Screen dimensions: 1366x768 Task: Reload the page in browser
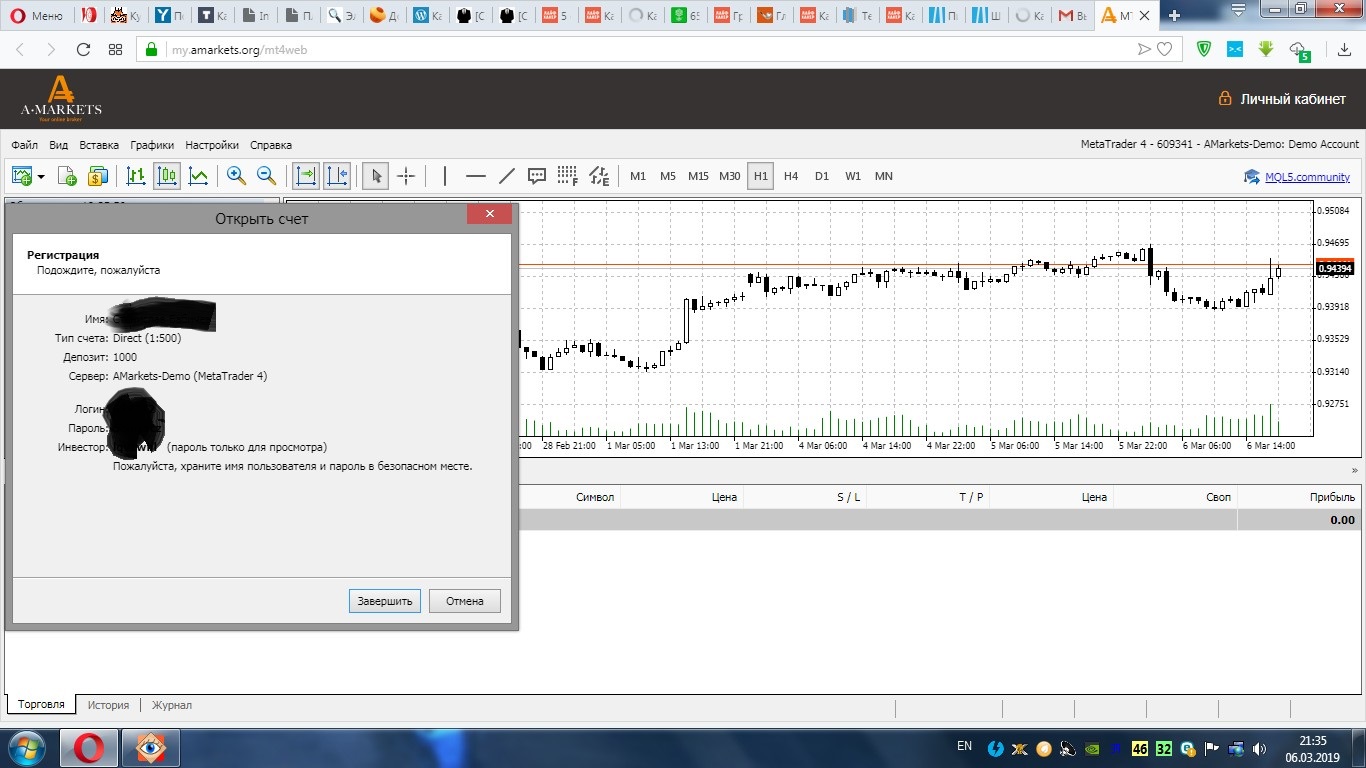[x=84, y=49]
